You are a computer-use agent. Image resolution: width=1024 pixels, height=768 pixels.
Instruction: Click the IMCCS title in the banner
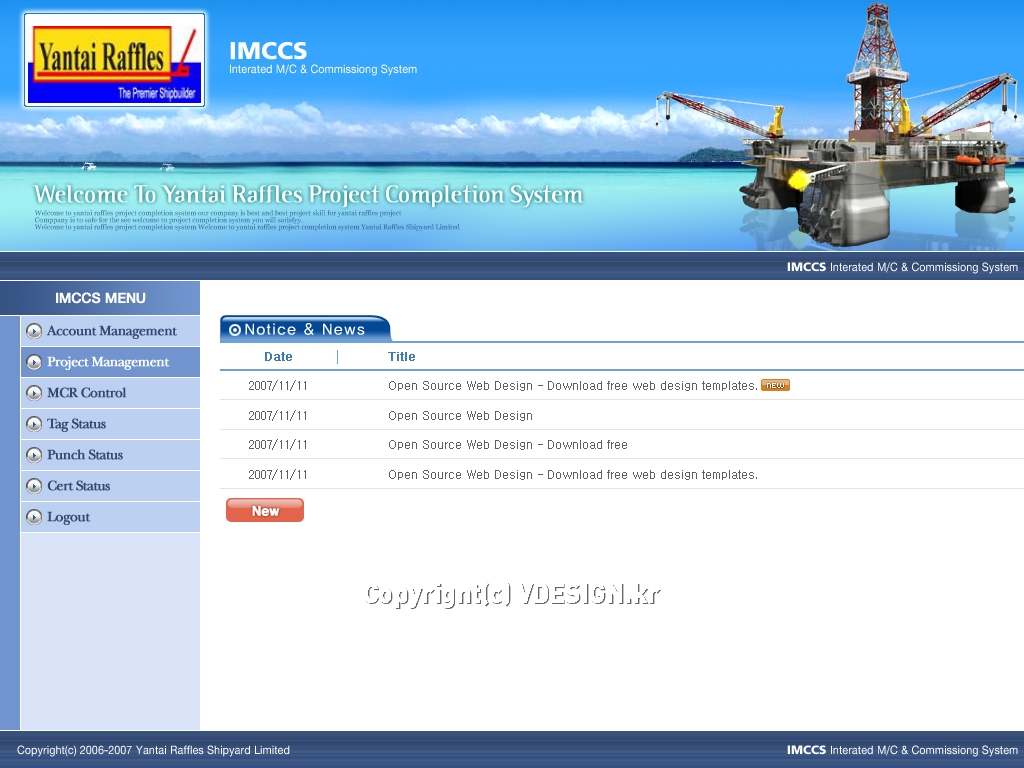pos(268,50)
